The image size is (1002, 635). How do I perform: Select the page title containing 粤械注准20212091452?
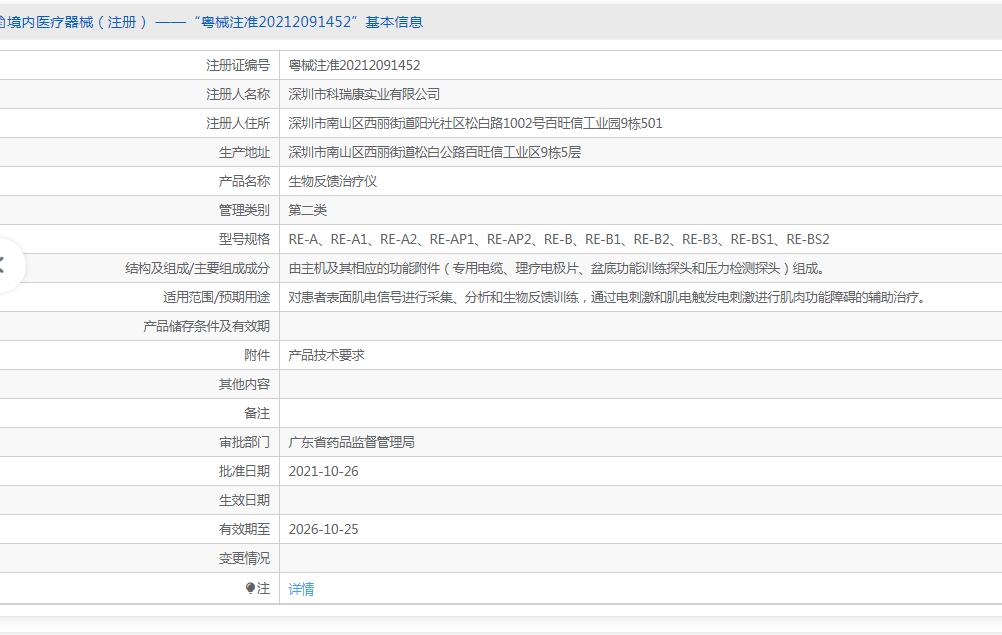(211, 22)
